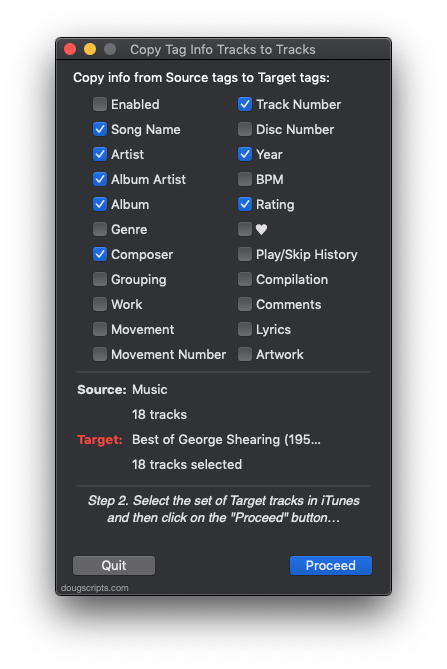Turn off the Year checkbox
The height and width of the screenshot is (669, 447).
[x=245, y=154]
